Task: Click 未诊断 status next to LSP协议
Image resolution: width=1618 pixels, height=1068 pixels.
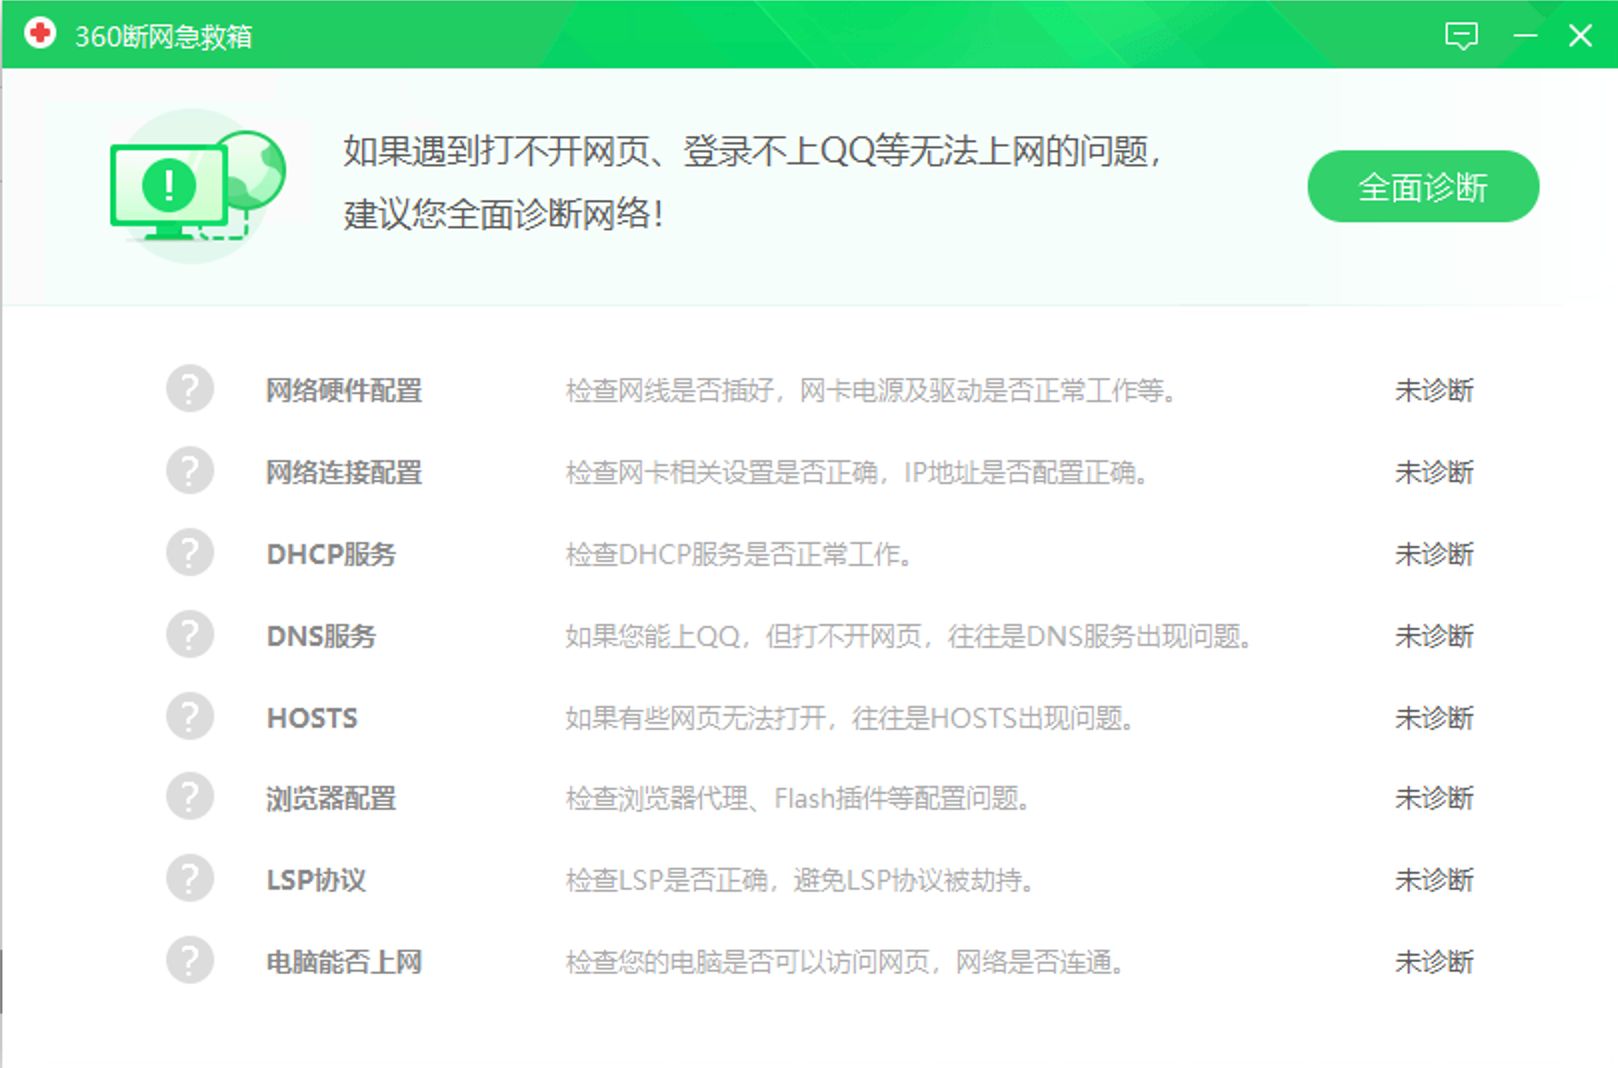Action: coord(1435,879)
